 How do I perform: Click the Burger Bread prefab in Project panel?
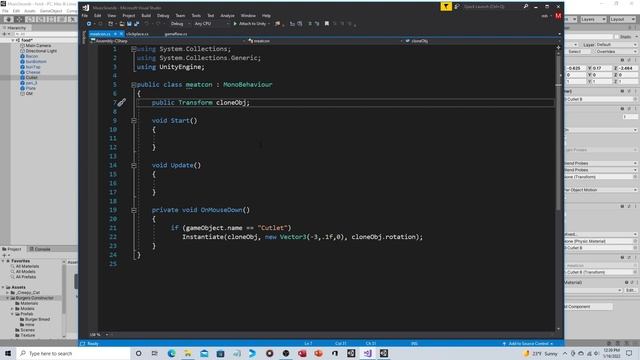[37, 320]
